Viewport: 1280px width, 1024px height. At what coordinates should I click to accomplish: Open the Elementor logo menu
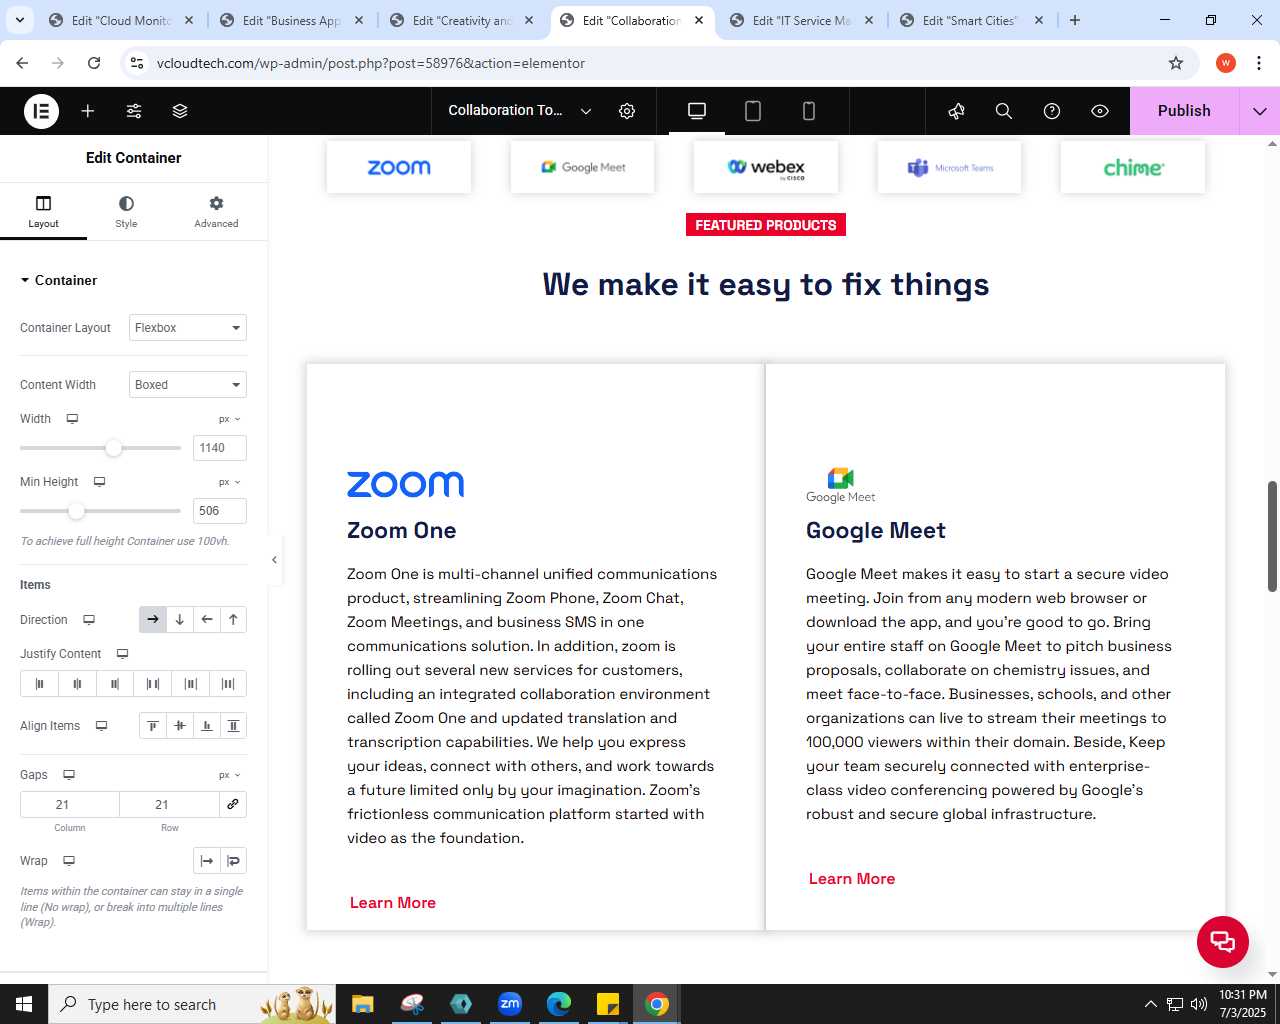41,111
